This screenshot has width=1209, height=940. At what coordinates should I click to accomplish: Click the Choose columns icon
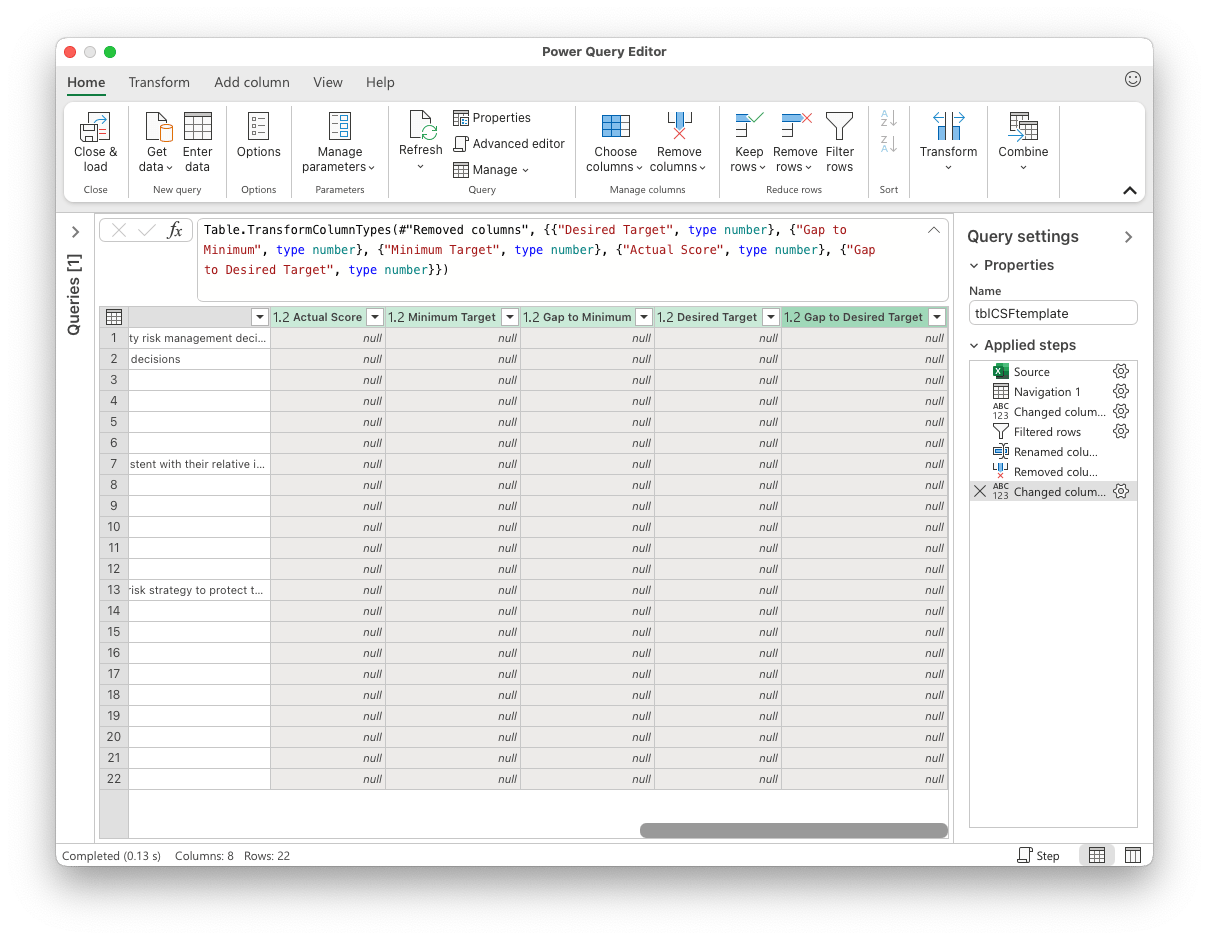click(615, 126)
